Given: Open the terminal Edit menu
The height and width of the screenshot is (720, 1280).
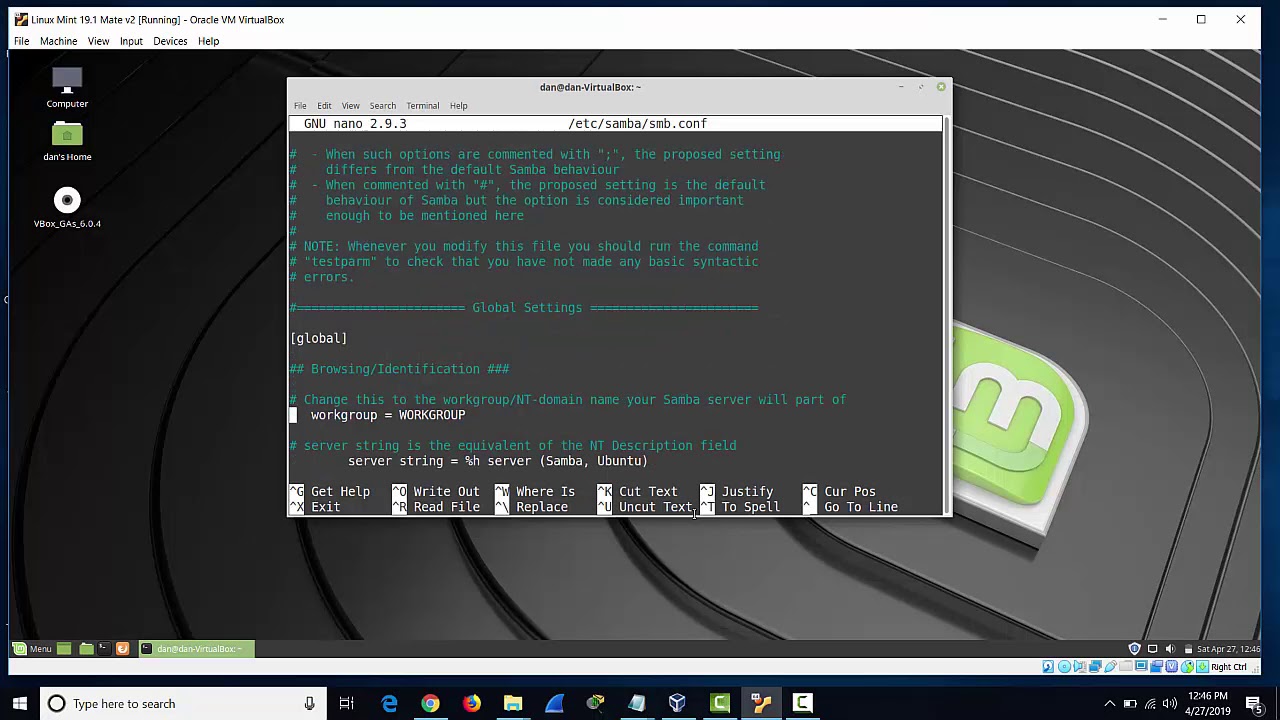Looking at the screenshot, I should coord(324,105).
